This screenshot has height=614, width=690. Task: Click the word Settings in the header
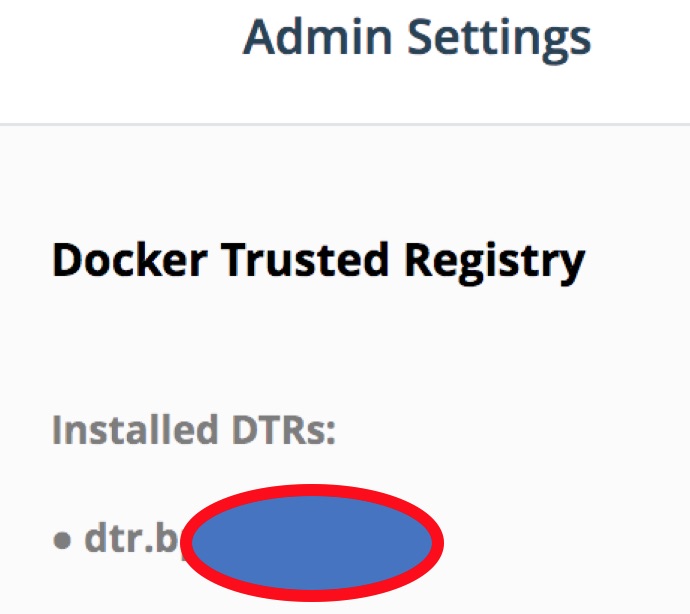pyautogui.click(x=499, y=40)
